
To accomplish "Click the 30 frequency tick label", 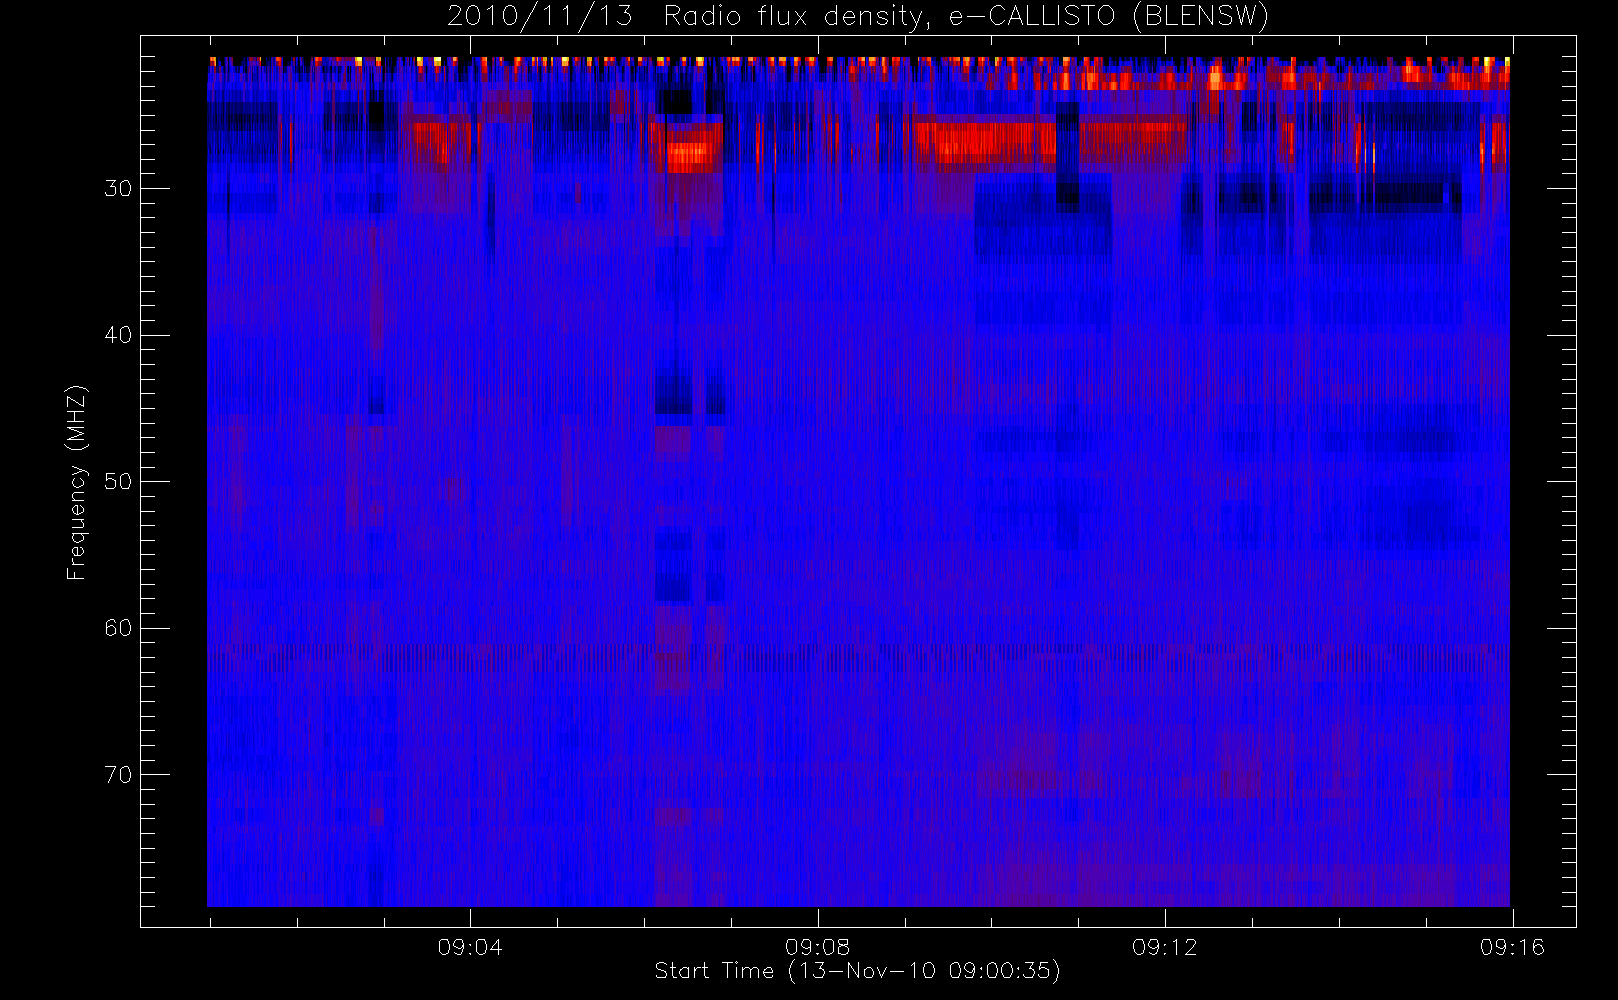I will (118, 189).
